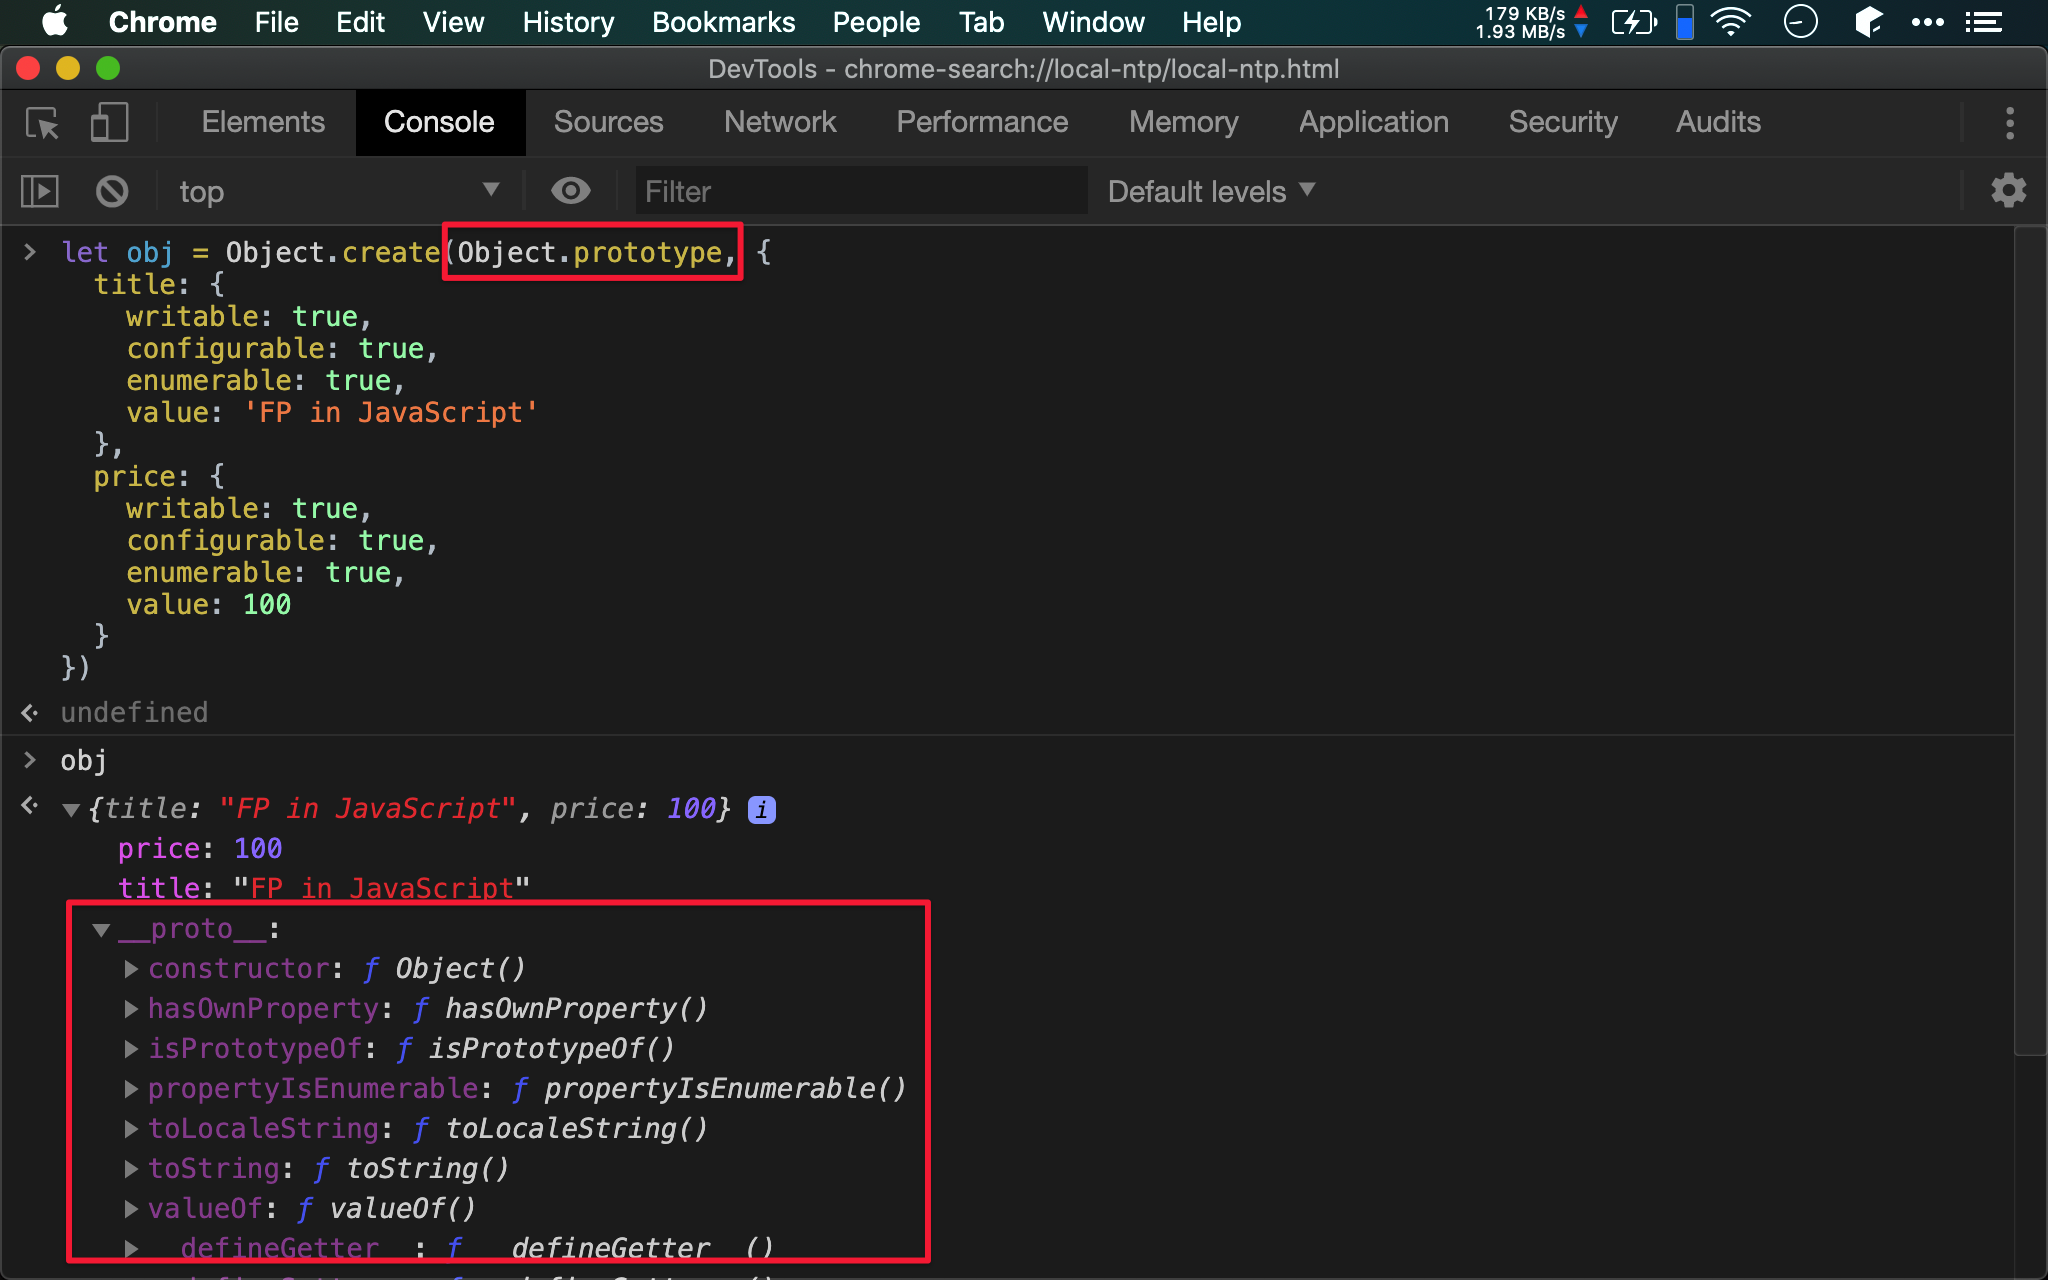Open the Bookmarks menu in menu bar
Viewport: 2048px width, 1280px height.
[723, 22]
